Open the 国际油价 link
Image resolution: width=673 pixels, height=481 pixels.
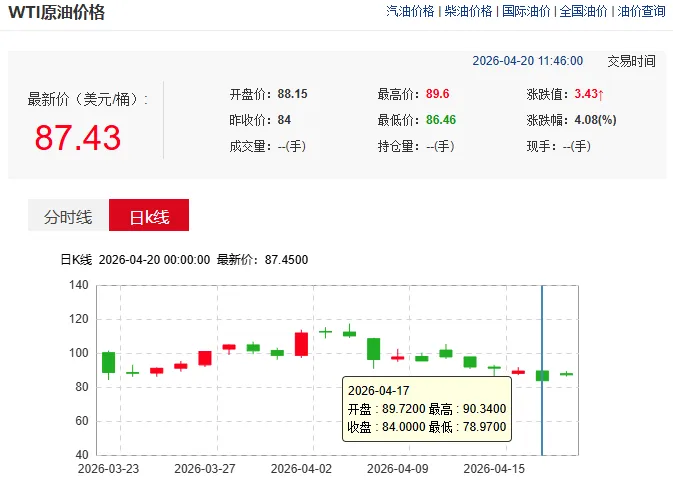click(526, 11)
